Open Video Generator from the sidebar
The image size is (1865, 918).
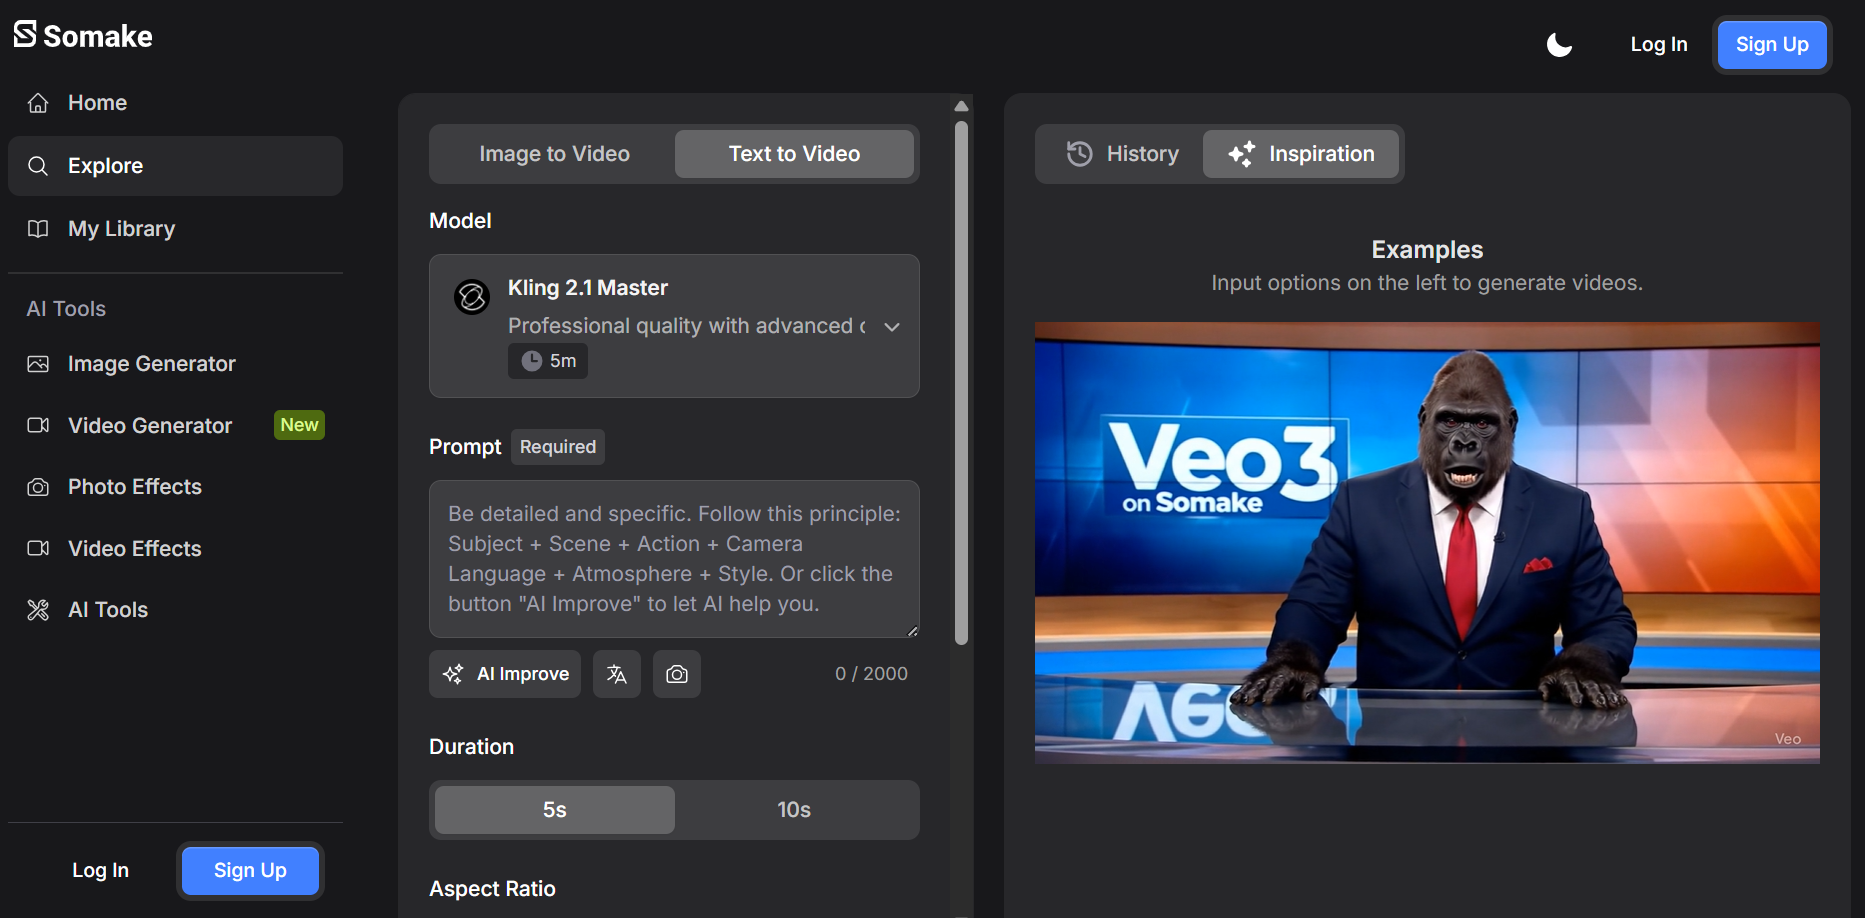(x=175, y=426)
